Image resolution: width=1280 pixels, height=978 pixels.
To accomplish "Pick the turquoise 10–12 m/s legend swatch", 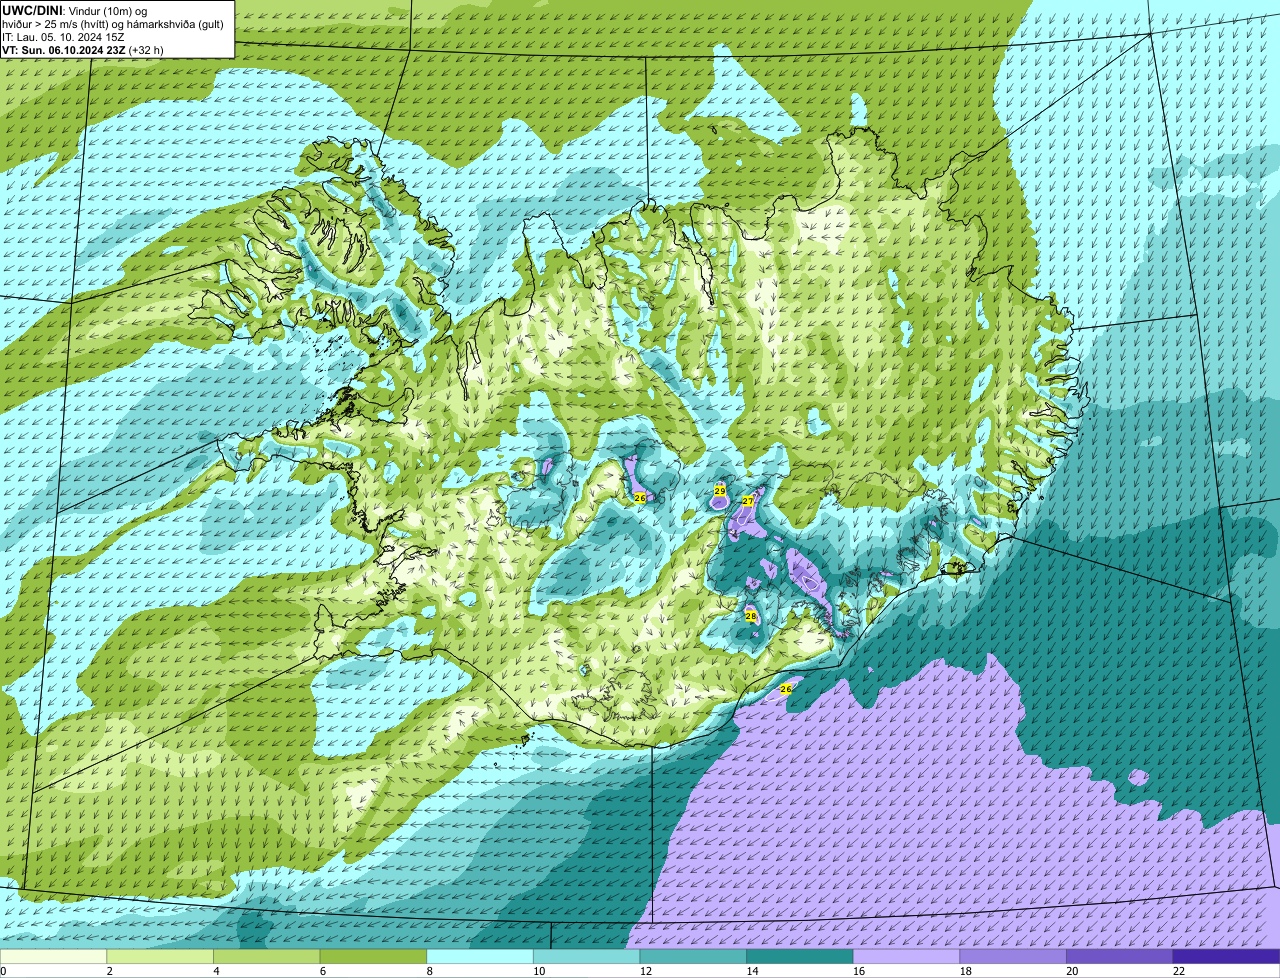I will [x=586, y=956].
